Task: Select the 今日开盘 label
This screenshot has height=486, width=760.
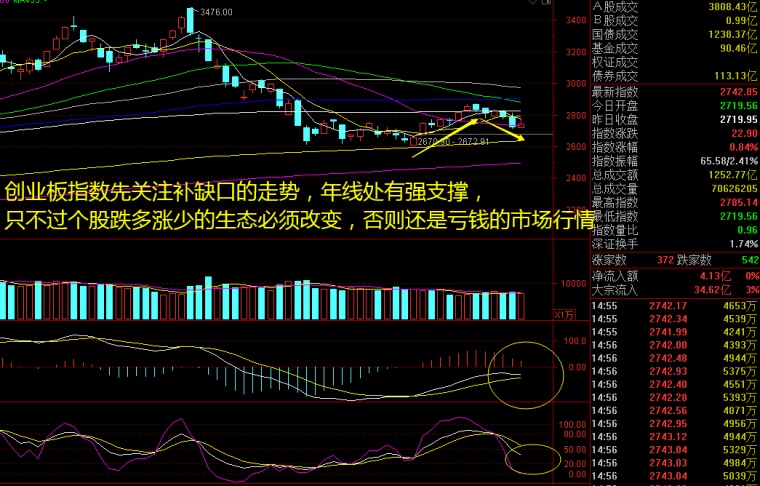Action: (x=615, y=106)
